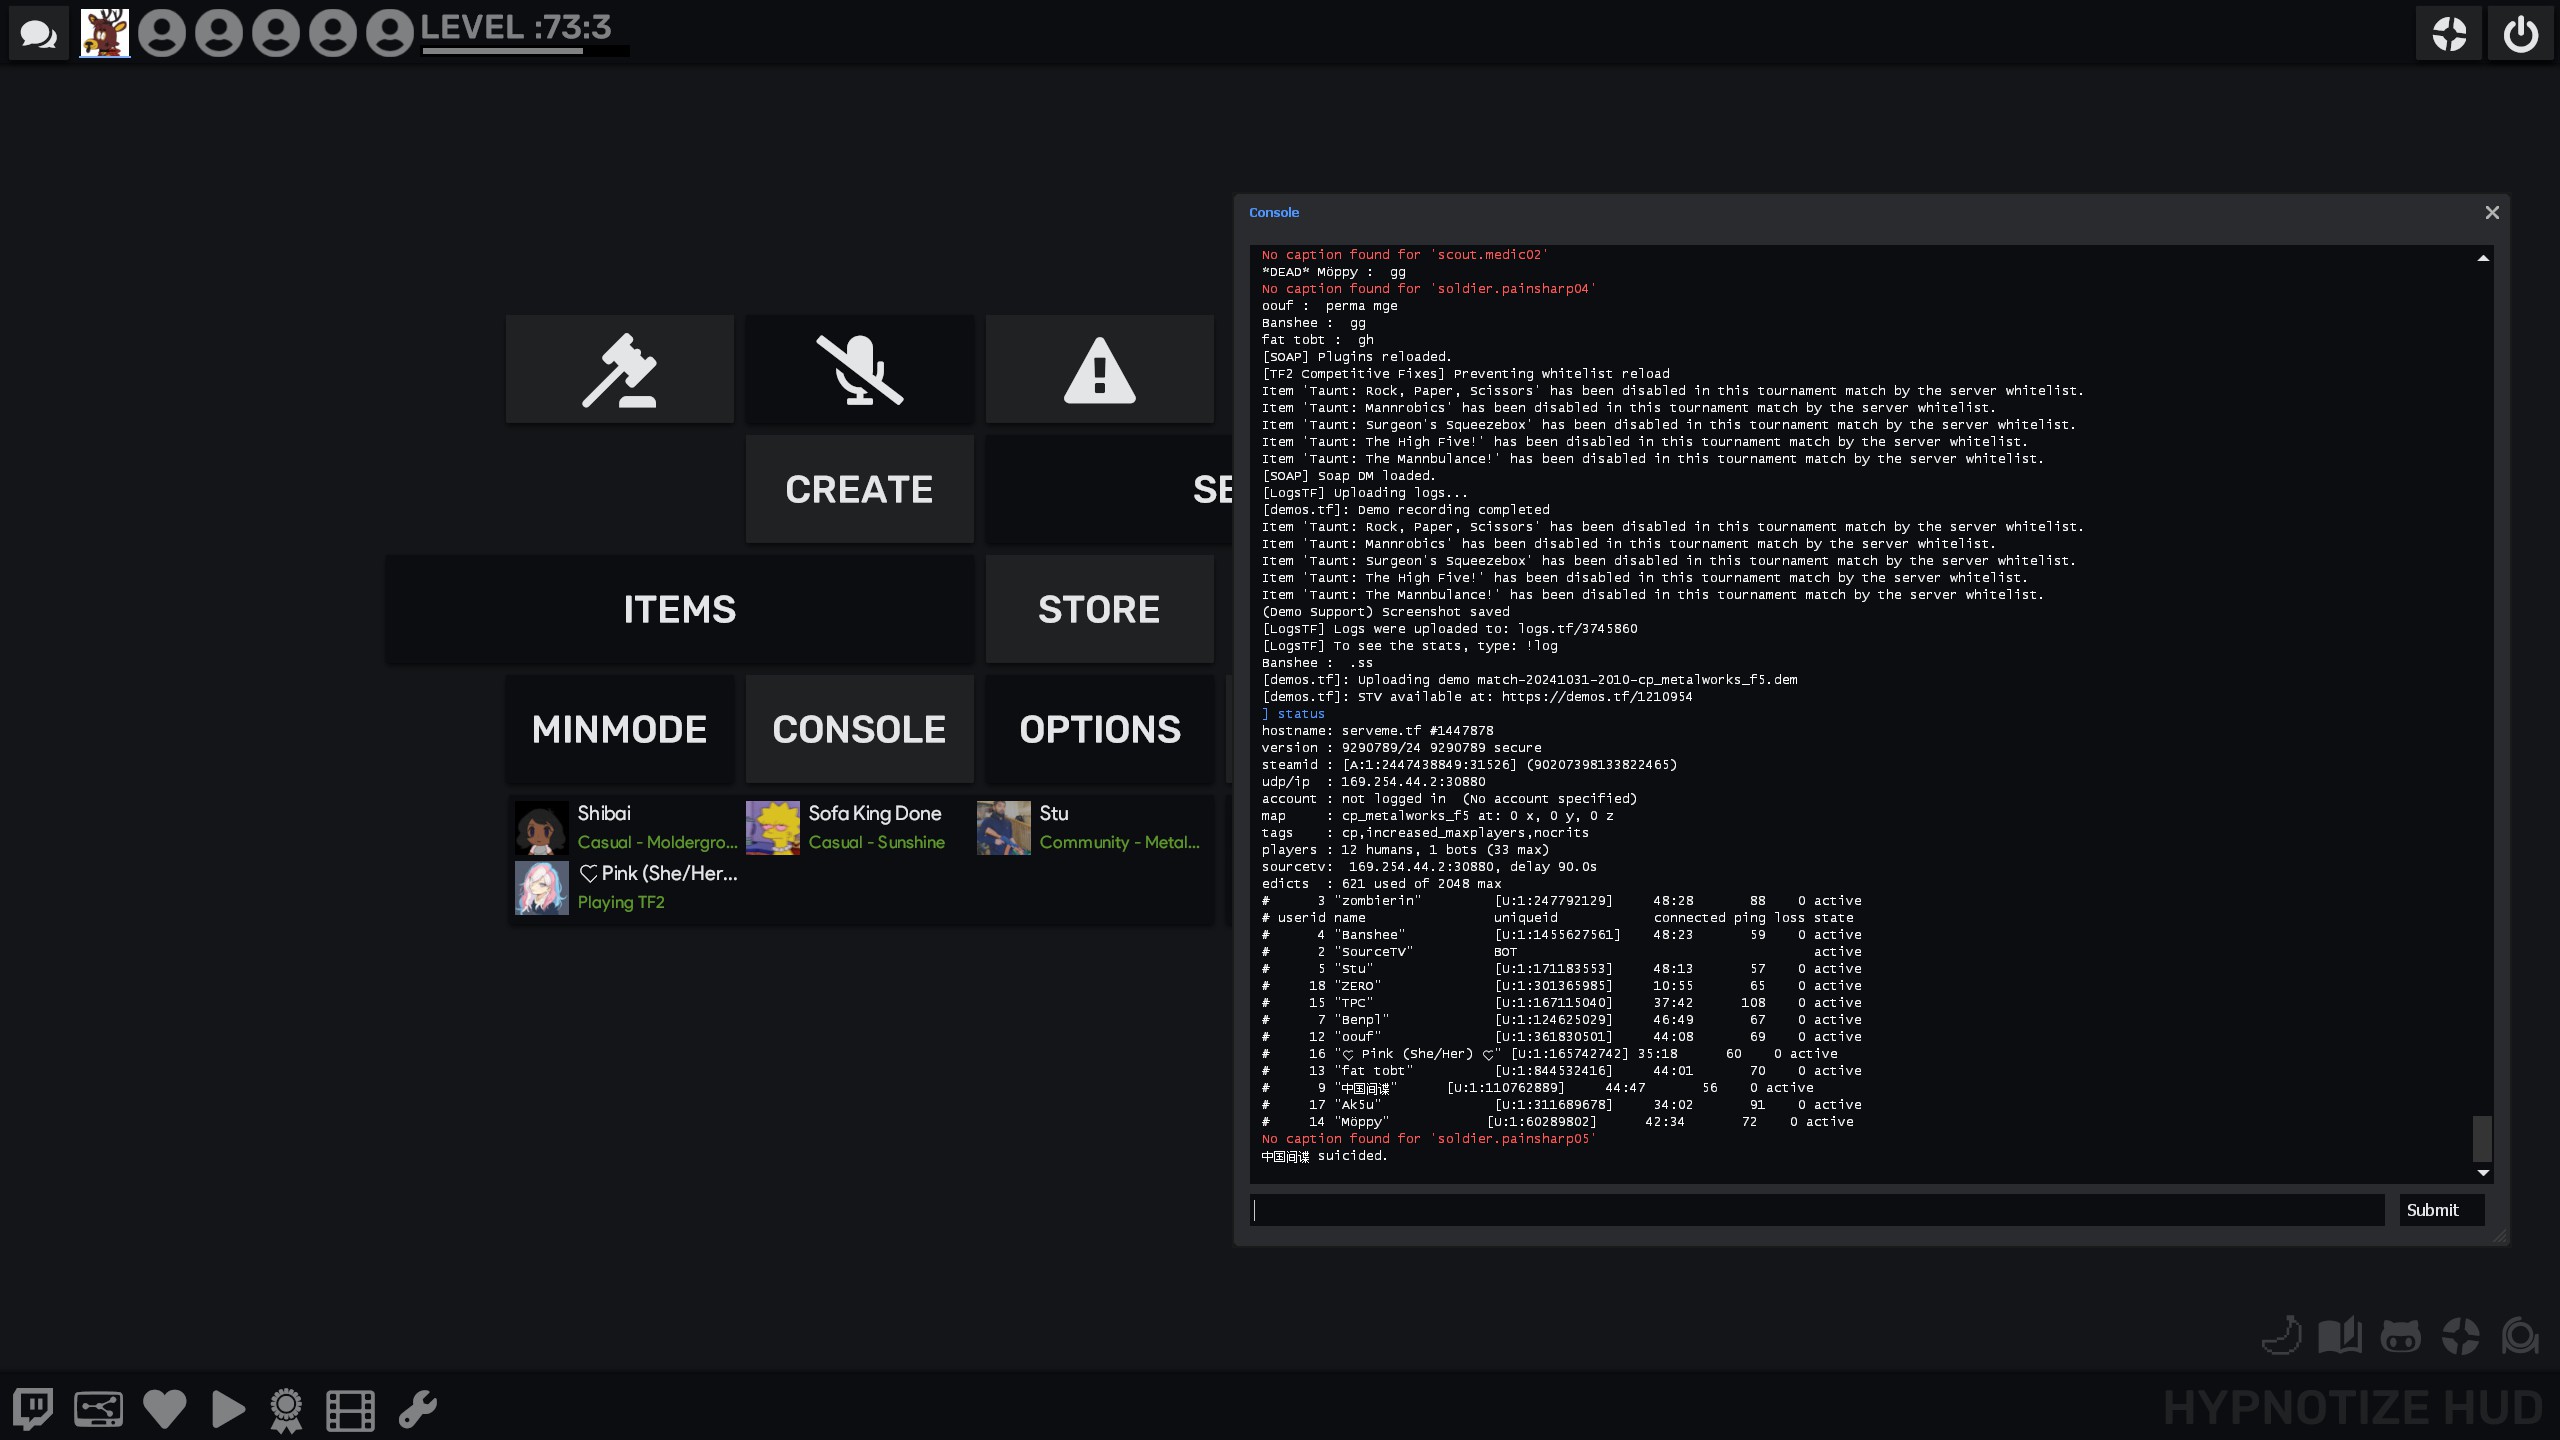Toggle MINMODE HUD setting
This screenshot has width=2560, height=1440.
619,729
